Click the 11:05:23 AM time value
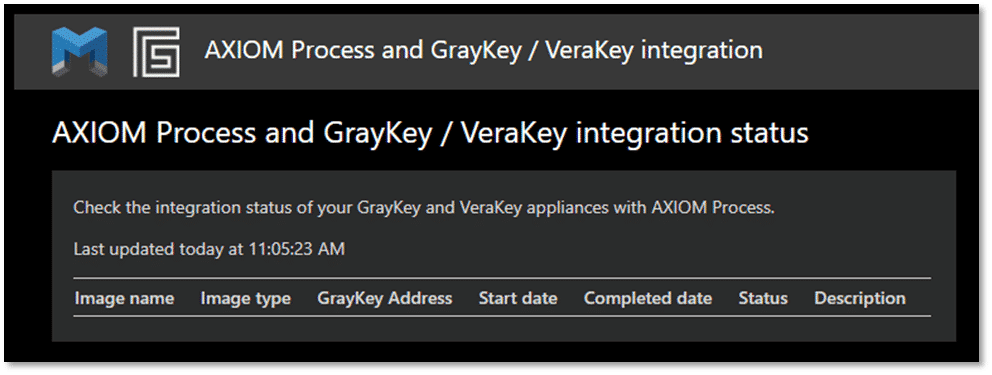The image size is (992, 375). (x=295, y=249)
